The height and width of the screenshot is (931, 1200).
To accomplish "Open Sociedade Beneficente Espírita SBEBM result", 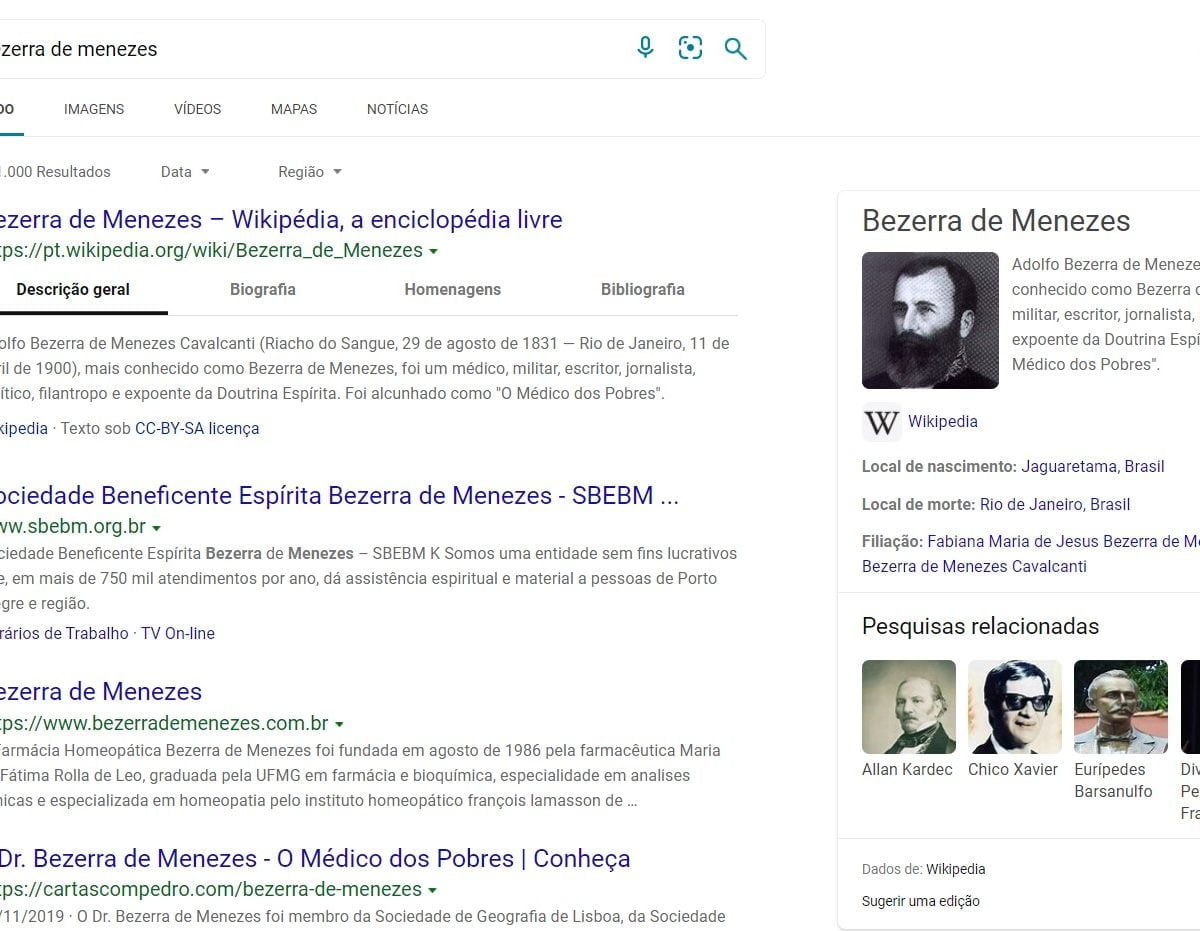I will (x=338, y=495).
